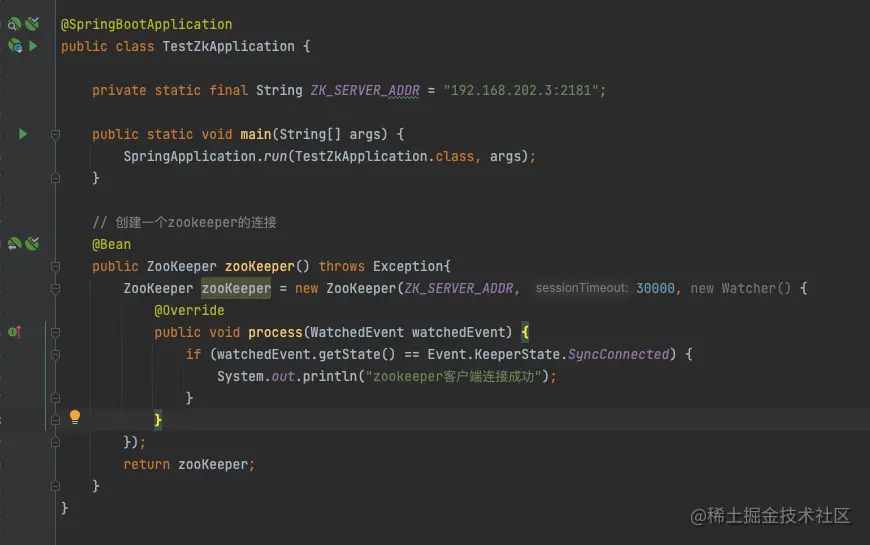Screen dimensions: 870x545
Task: Click the 30000 timeout value
Action: click(655, 289)
